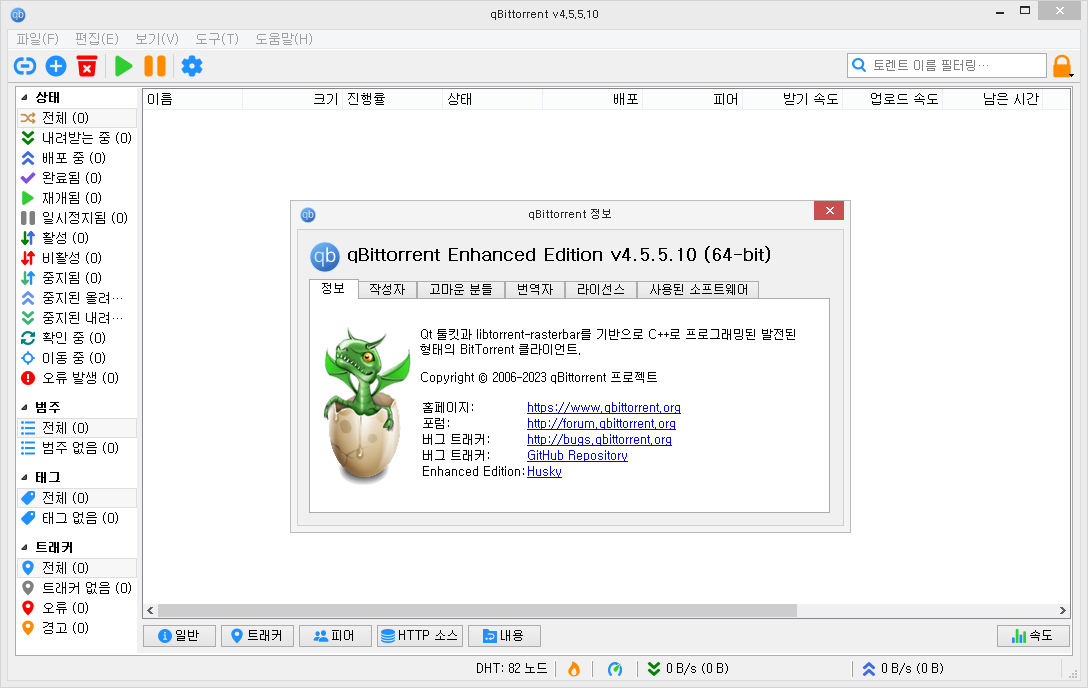Open the search filter dropdown by magnifier
The height and width of the screenshot is (688, 1088).
tap(859, 65)
